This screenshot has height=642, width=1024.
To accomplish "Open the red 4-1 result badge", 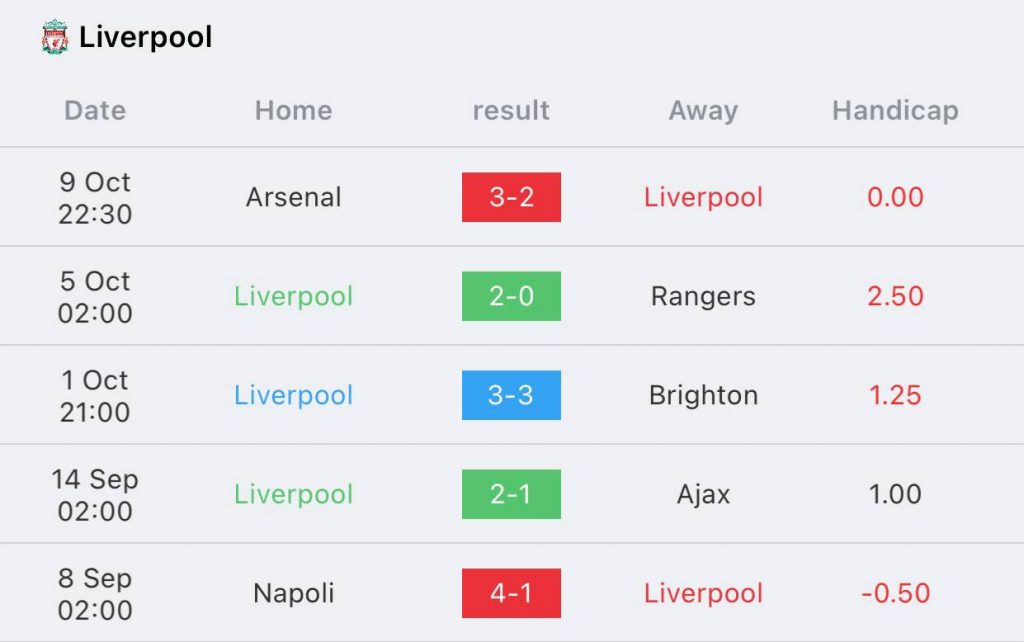I will click(x=511, y=593).
